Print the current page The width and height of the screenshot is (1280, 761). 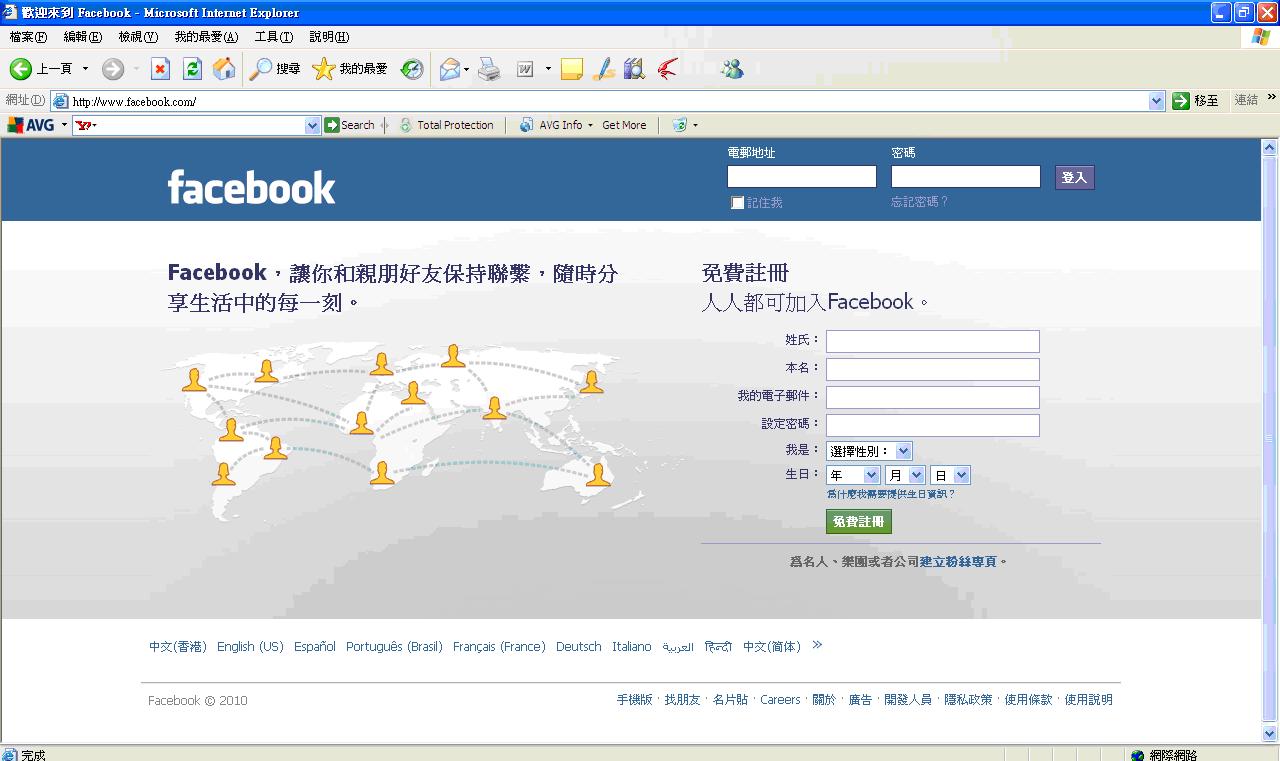[x=488, y=68]
